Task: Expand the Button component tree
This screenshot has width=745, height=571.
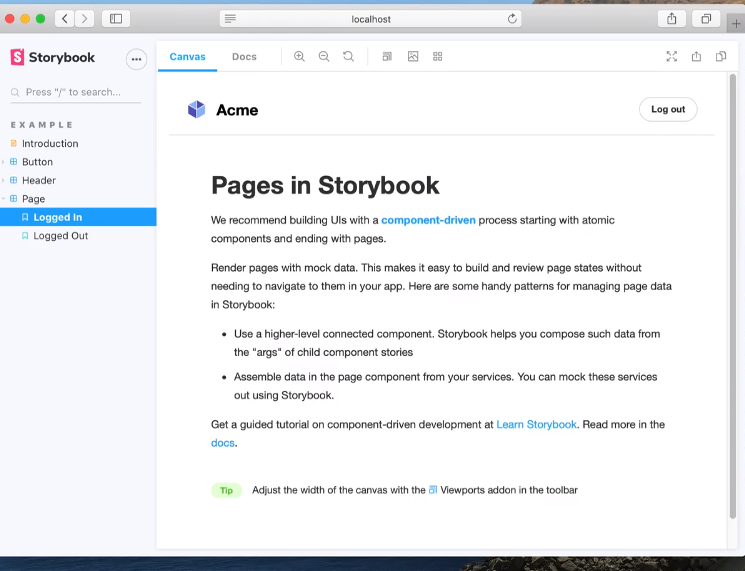Action: [x=3, y=162]
